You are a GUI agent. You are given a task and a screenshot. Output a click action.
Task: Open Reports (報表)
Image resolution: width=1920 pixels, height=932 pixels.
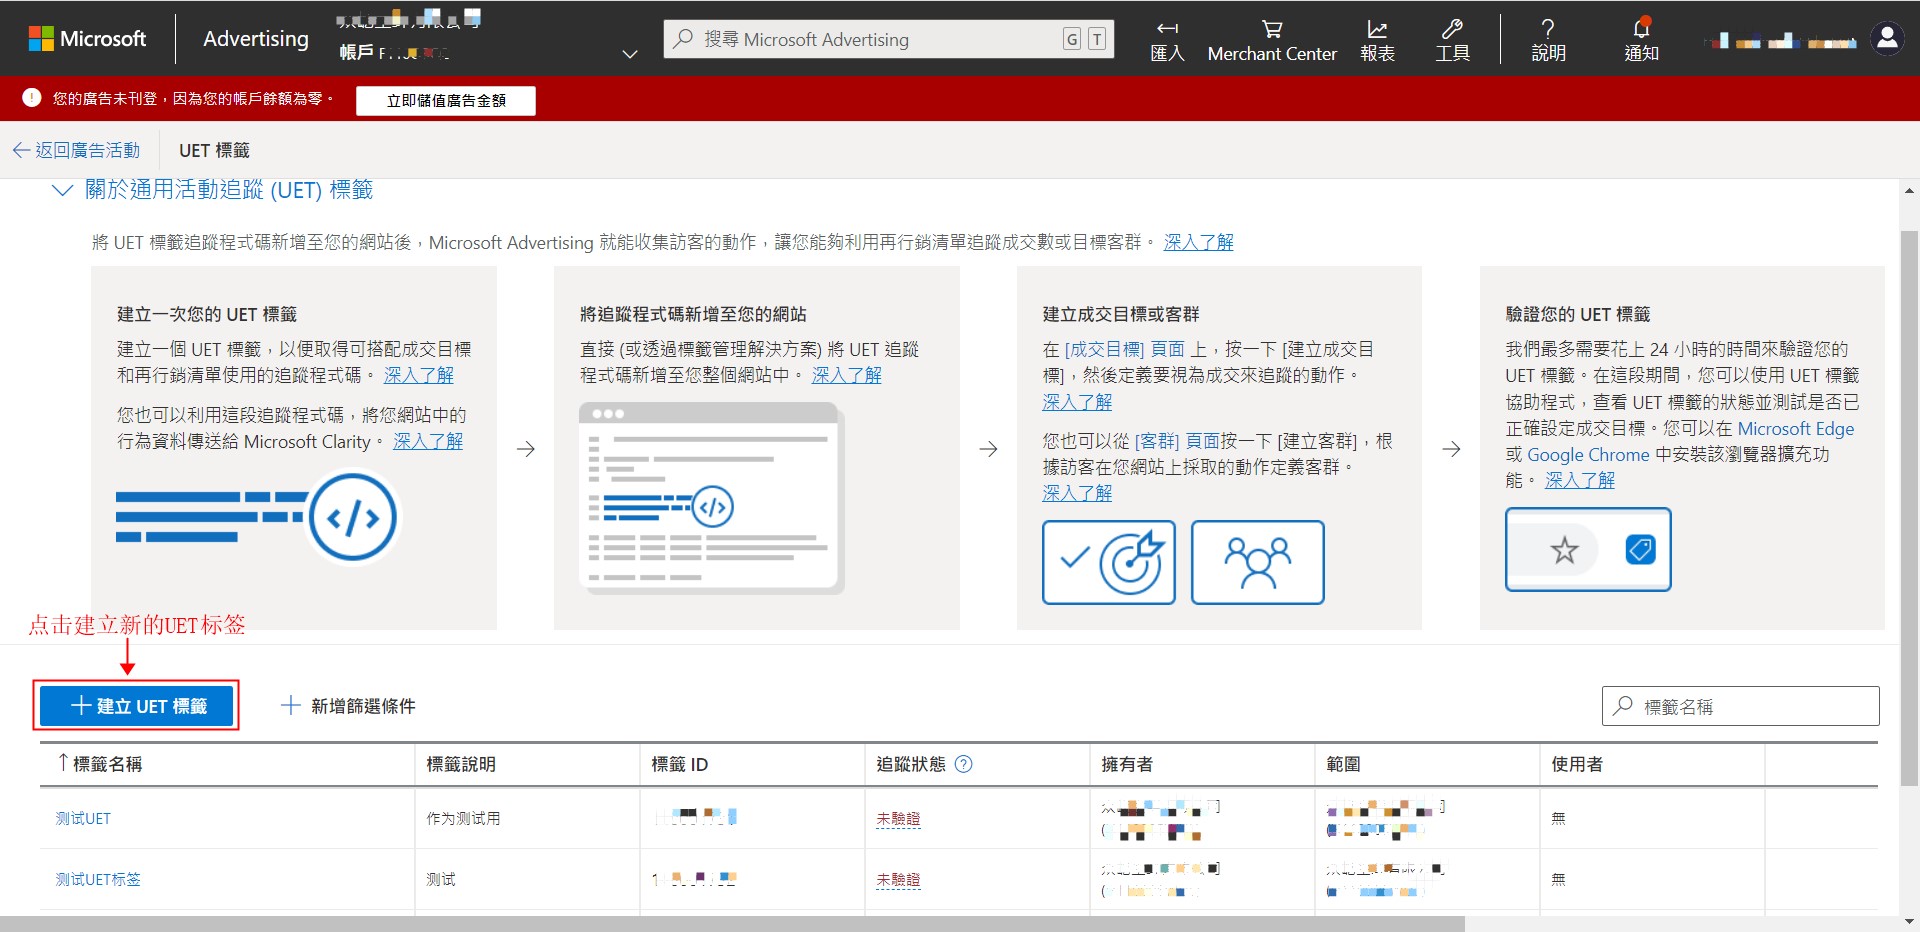tap(1377, 41)
